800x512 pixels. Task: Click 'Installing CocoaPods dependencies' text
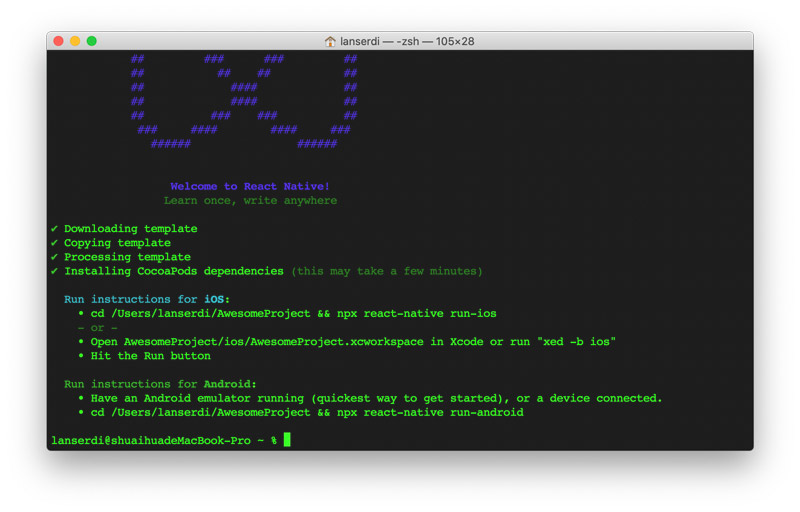coord(174,271)
